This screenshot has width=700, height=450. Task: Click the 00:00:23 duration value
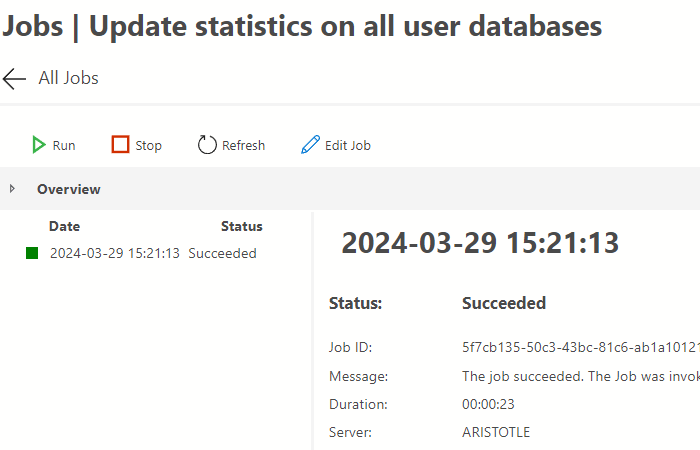click(488, 404)
